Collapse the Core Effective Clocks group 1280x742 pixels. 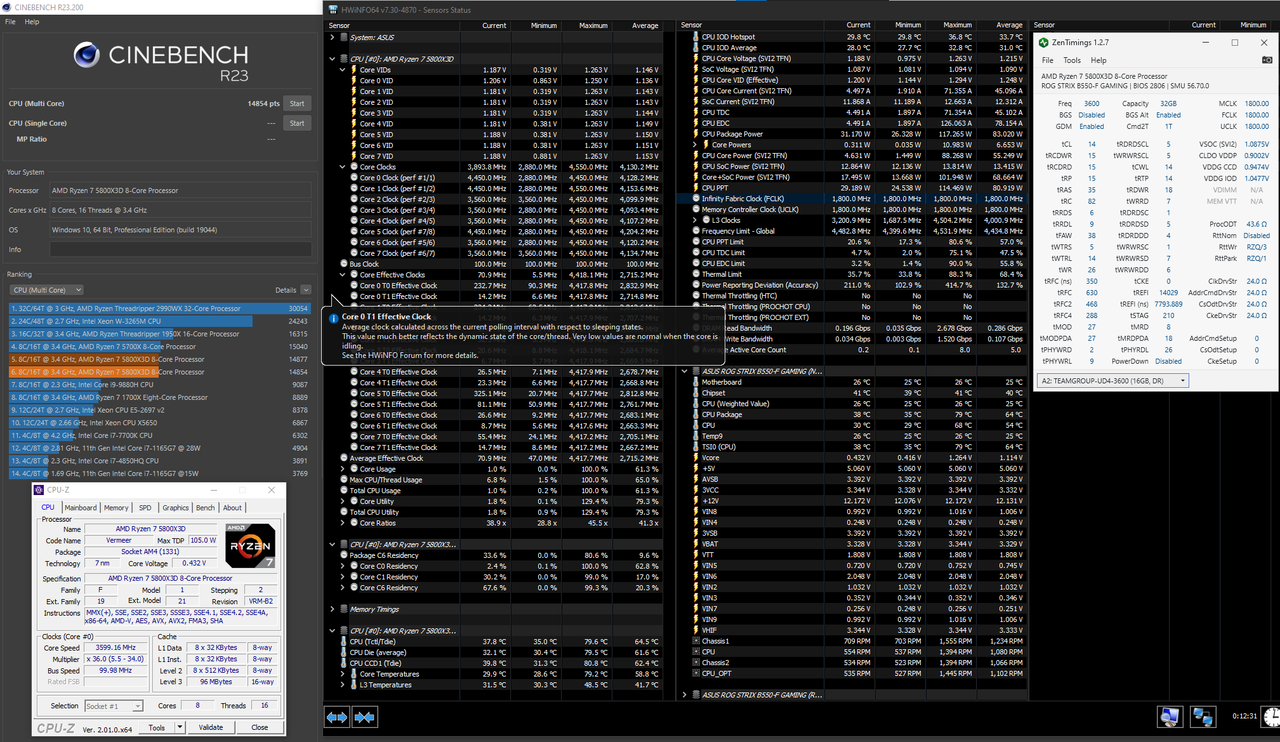coord(342,275)
